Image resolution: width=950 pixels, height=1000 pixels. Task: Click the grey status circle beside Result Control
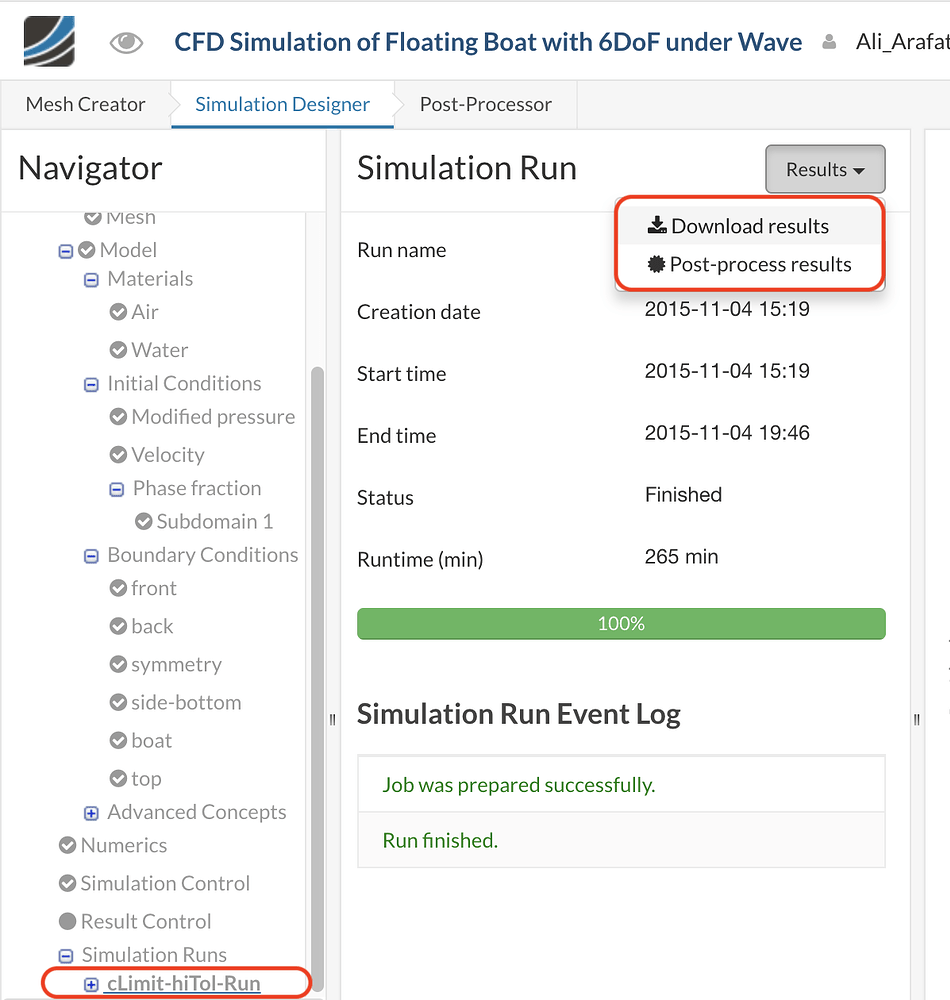tap(68, 921)
